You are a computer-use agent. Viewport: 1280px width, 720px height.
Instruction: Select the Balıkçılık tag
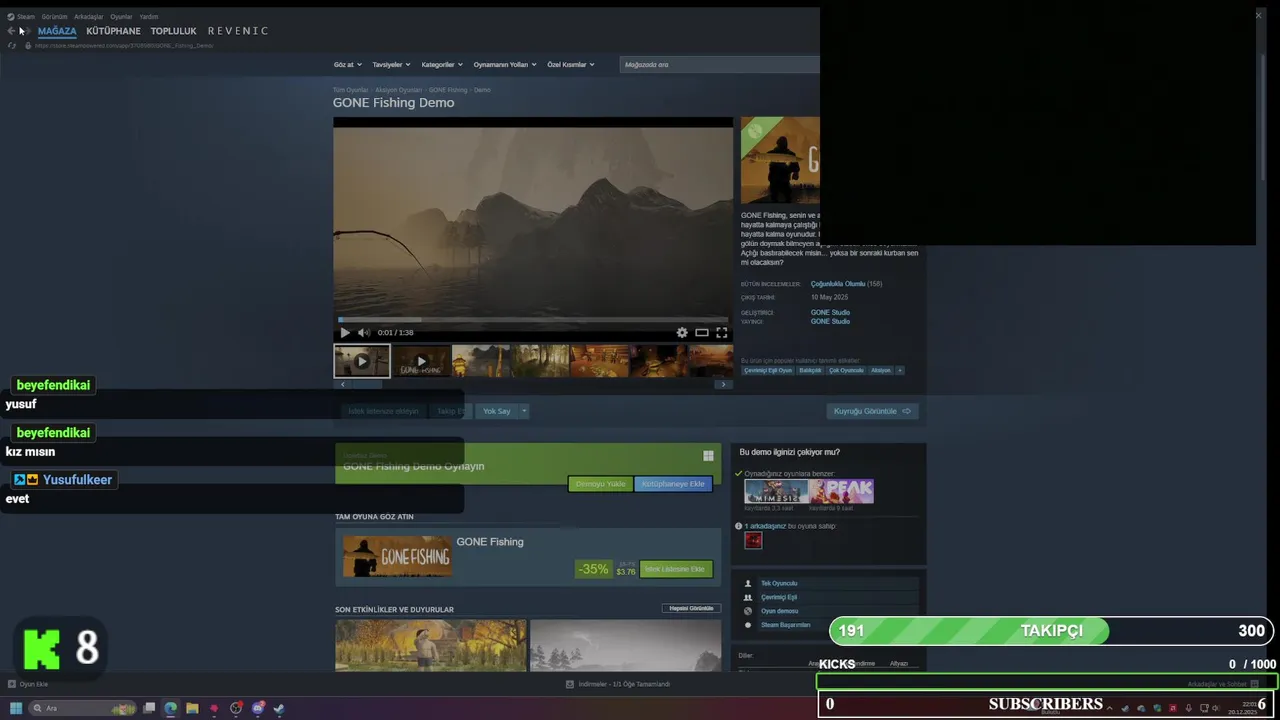[810, 370]
